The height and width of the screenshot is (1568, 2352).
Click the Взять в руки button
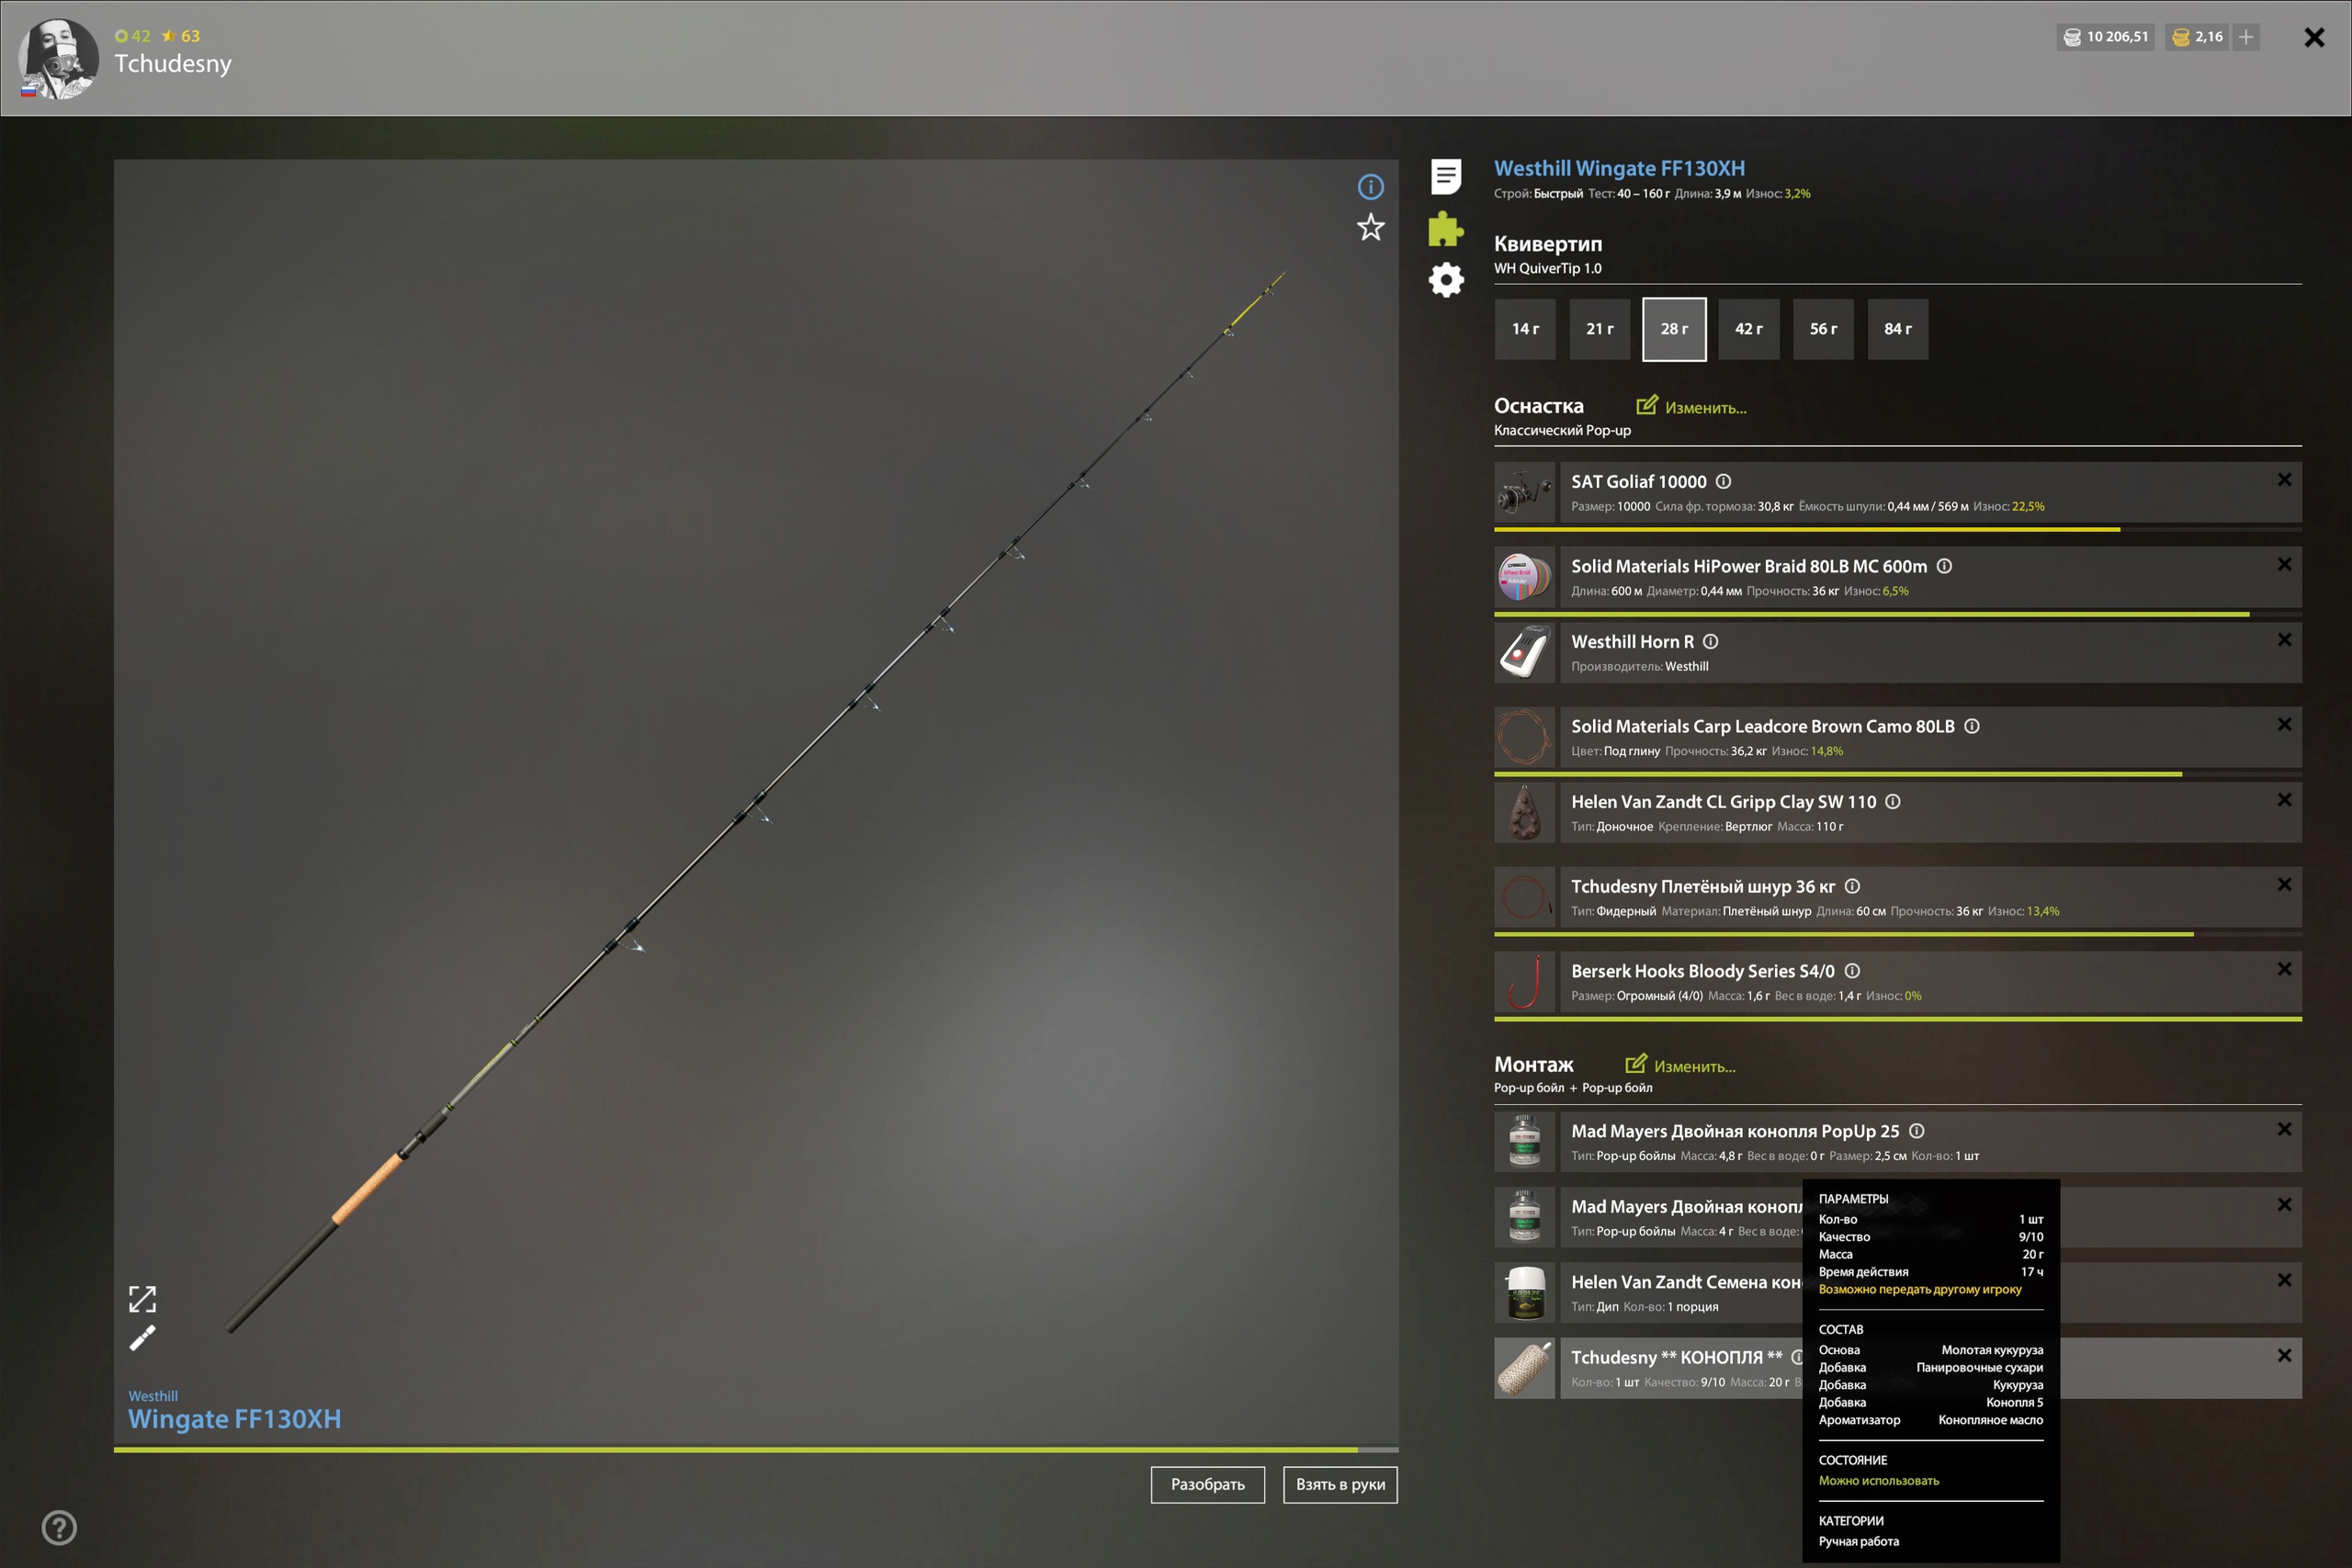click(x=1340, y=1485)
